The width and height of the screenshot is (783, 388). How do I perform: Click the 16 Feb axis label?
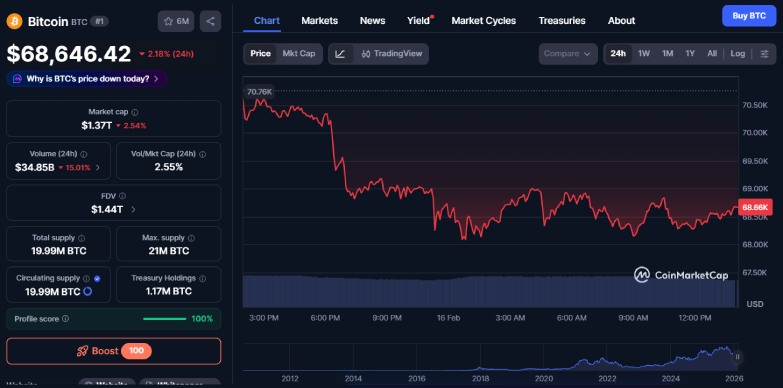(x=447, y=318)
